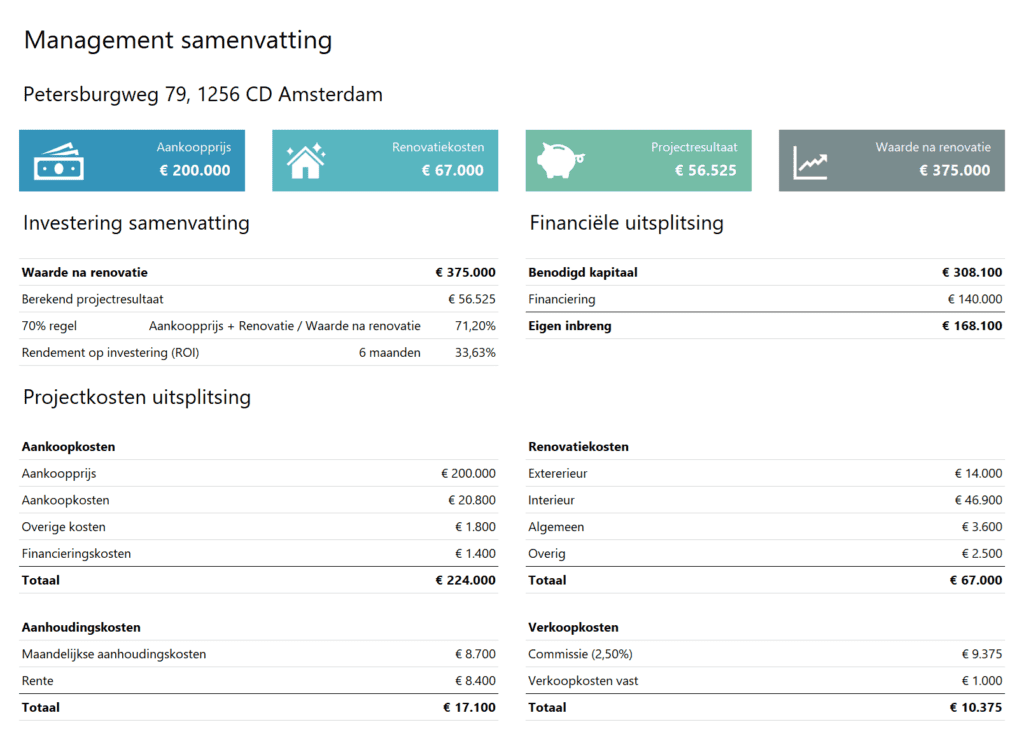Image resolution: width=1024 pixels, height=741 pixels.
Task: Click the piggy bank icon on Projectresultaat card
Action: tap(560, 160)
